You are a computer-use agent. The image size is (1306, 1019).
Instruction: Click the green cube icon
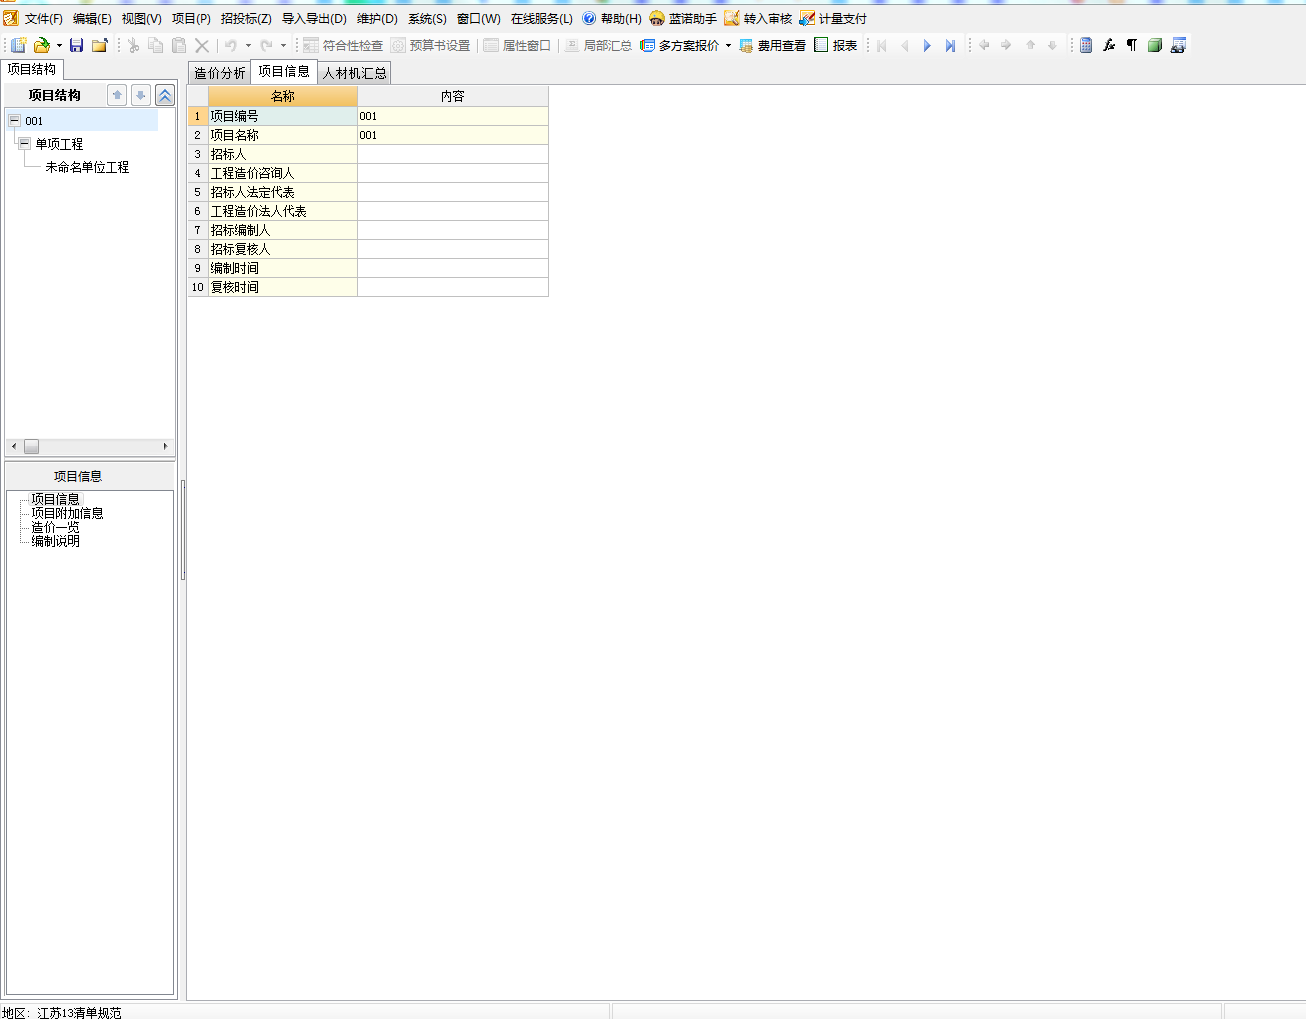[1155, 45]
